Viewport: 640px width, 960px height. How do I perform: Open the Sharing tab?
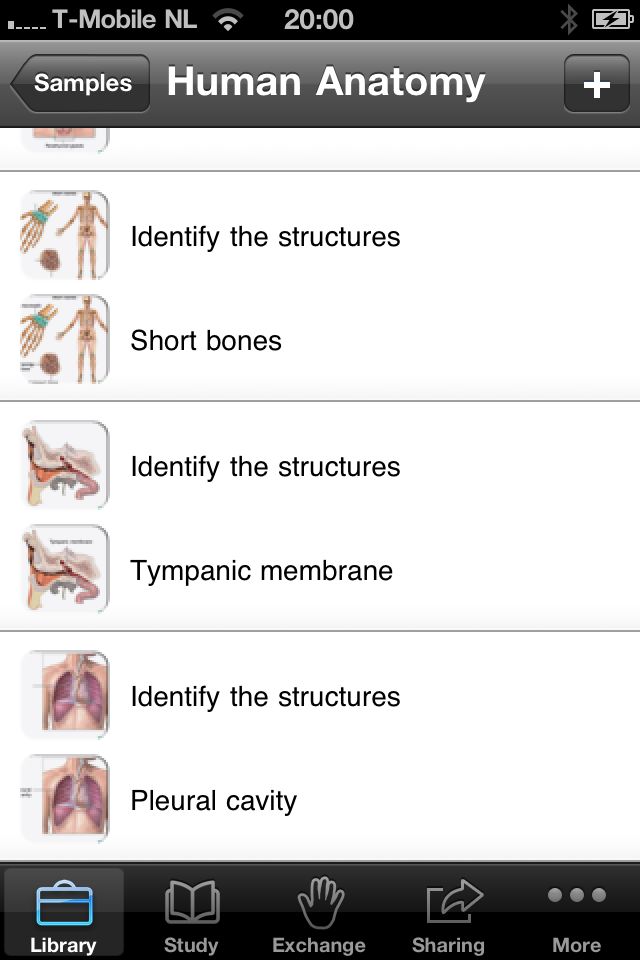[447, 913]
